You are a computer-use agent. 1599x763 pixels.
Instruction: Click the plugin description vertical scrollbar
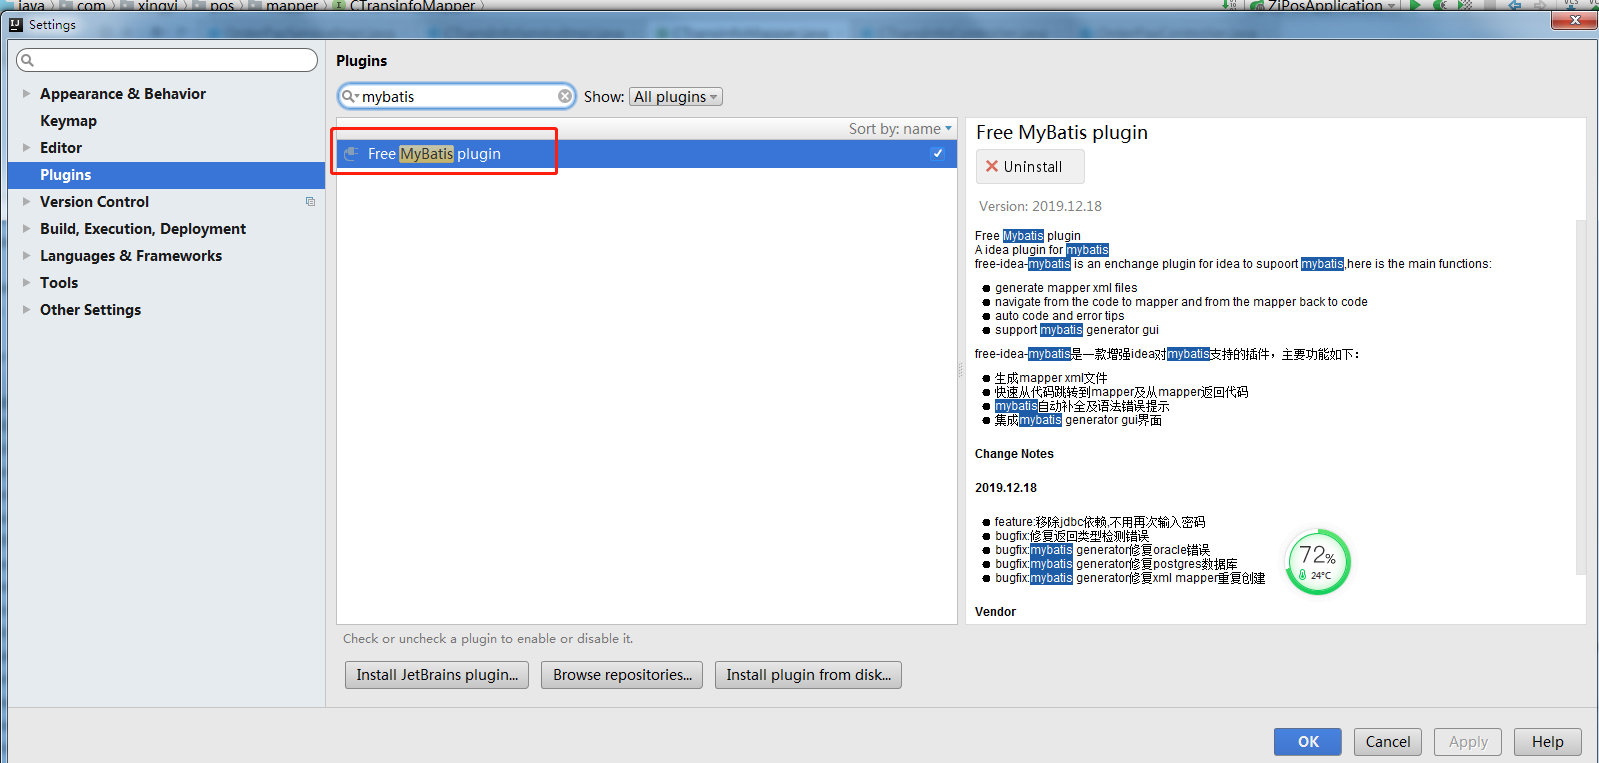[1581, 398]
